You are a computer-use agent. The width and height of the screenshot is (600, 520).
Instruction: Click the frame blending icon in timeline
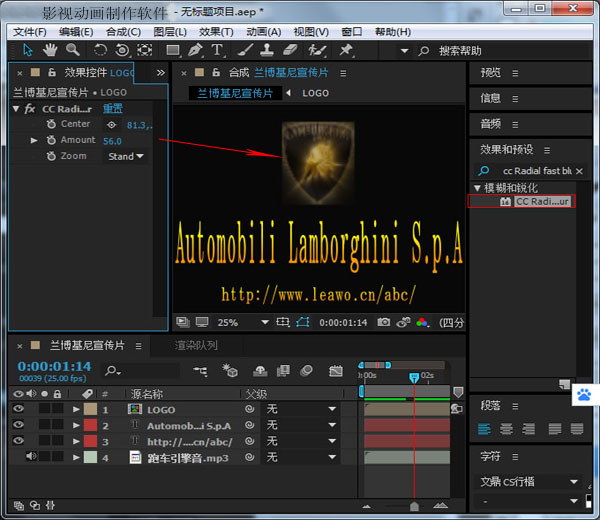coord(283,370)
